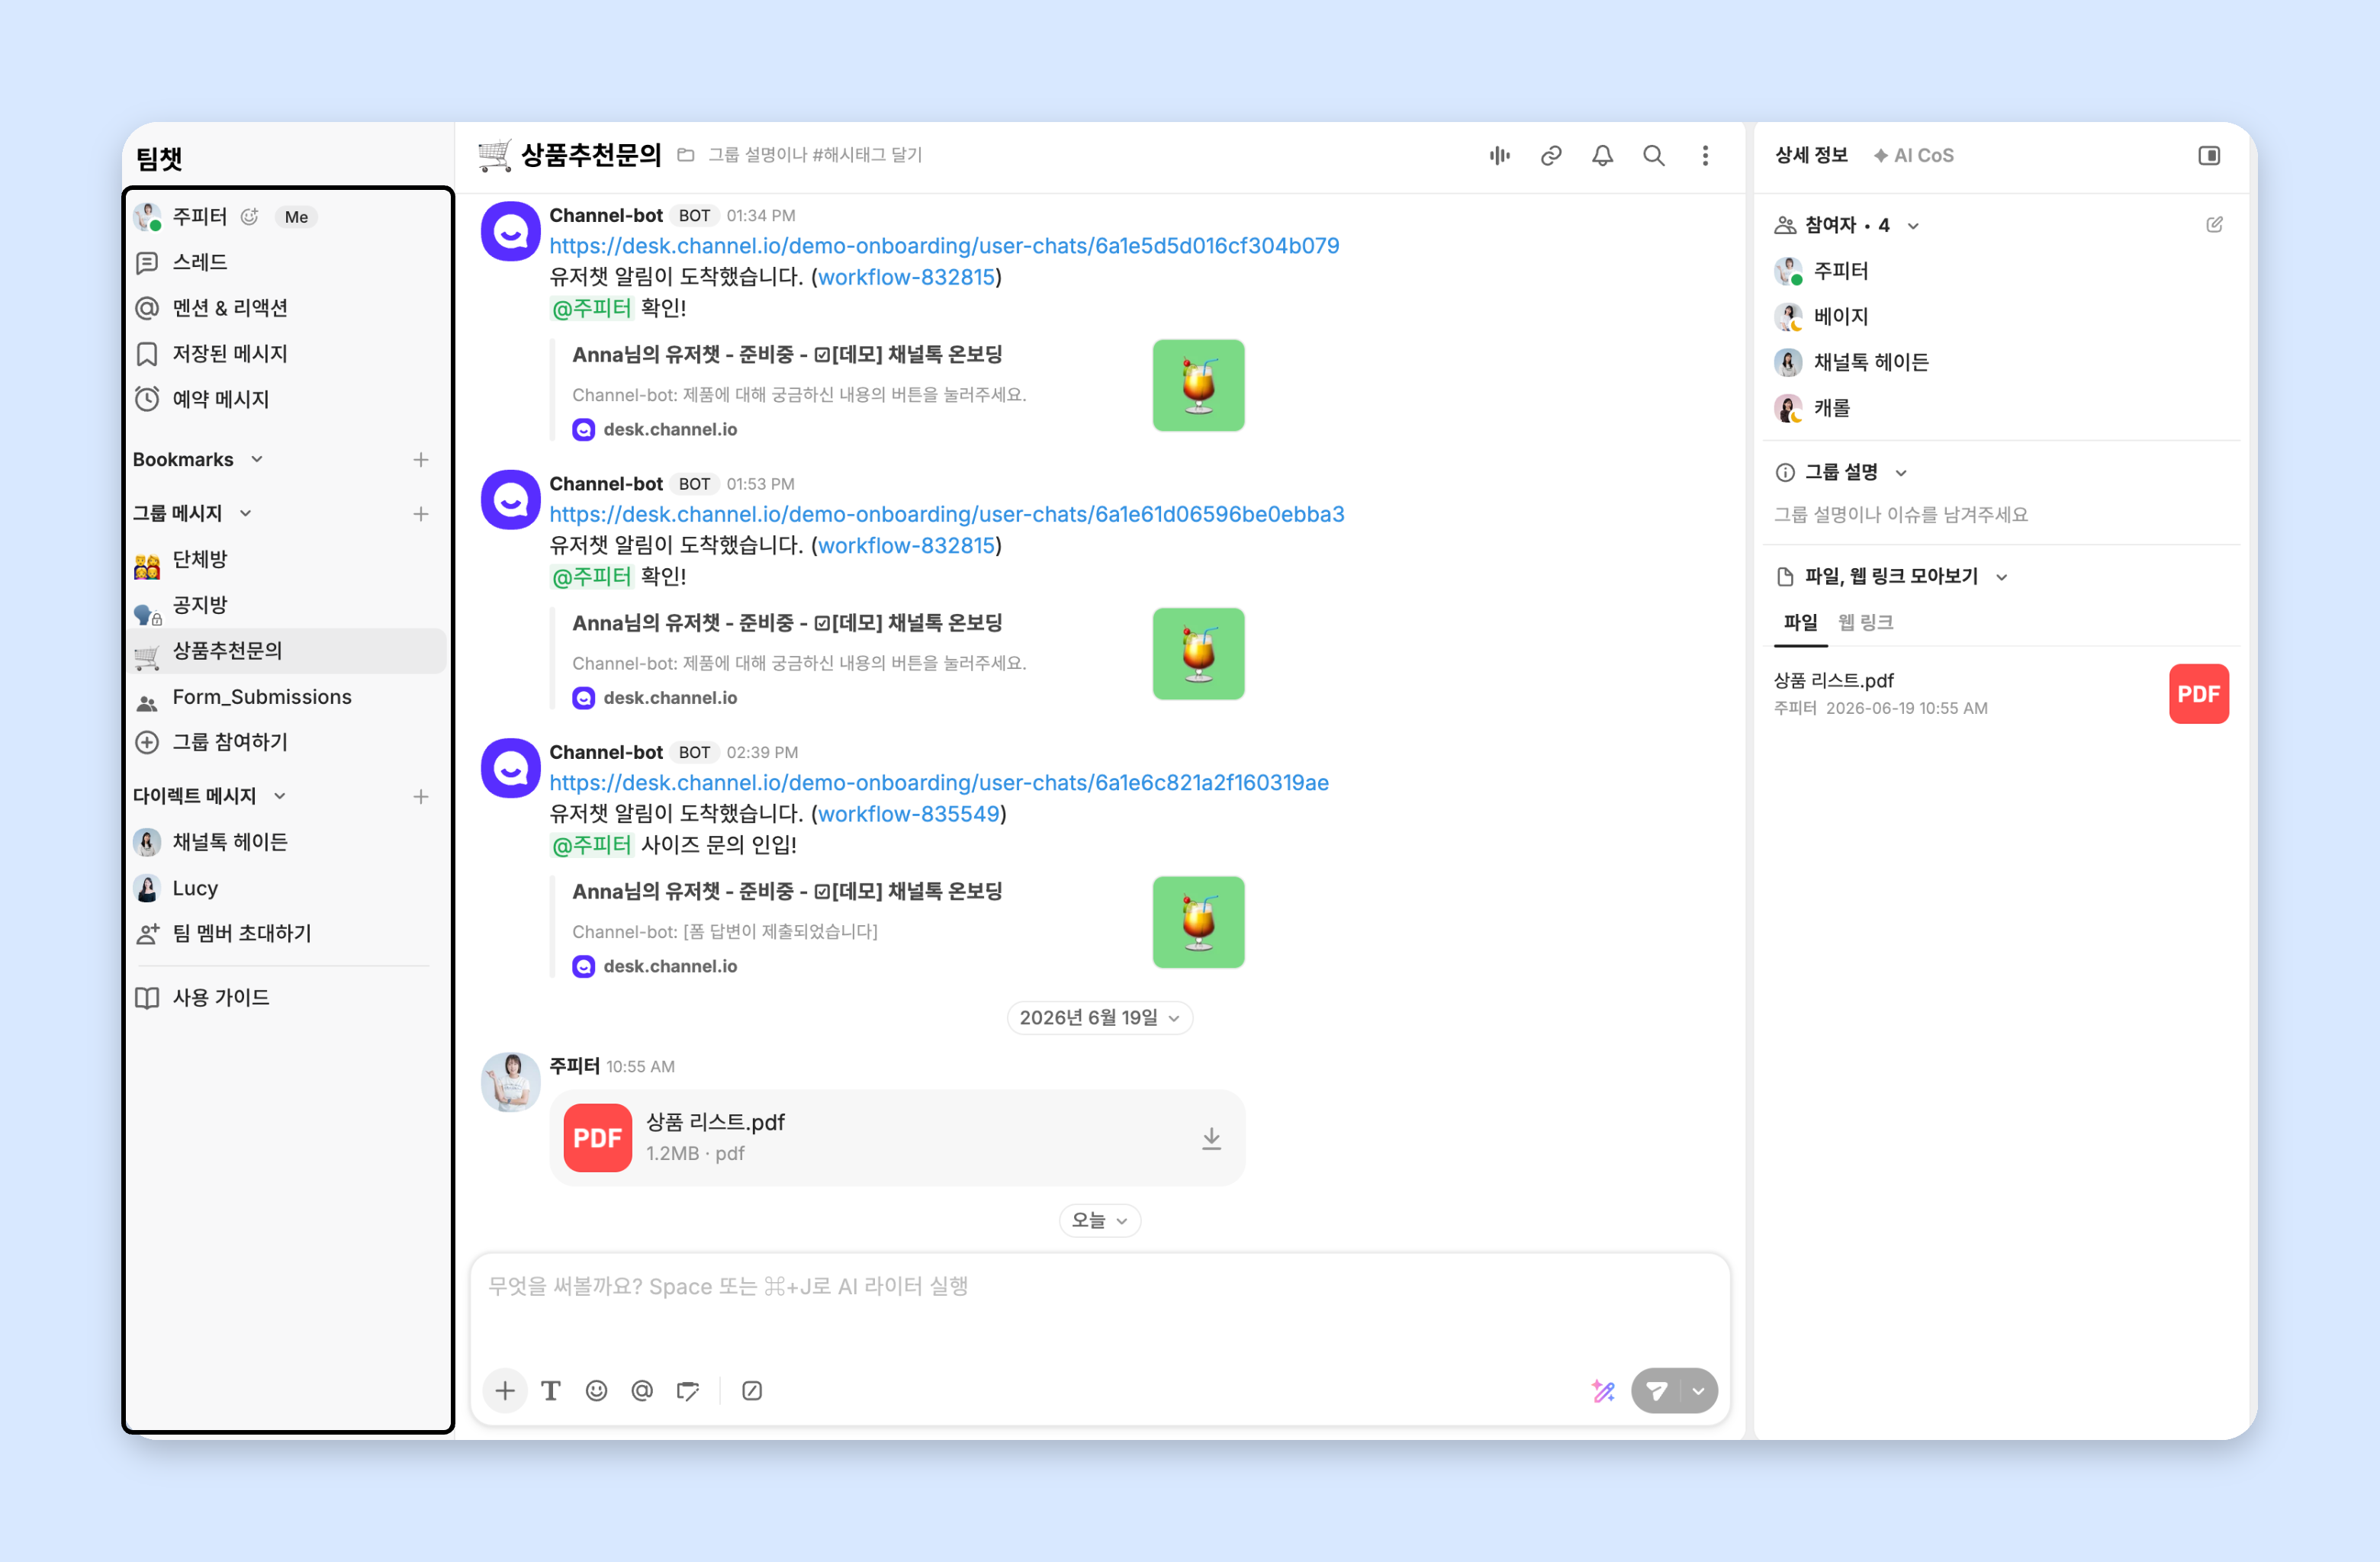The height and width of the screenshot is (1562, 2380).
Task: Open 예약 메시지 in the sidebar
Action: (287, 400)
